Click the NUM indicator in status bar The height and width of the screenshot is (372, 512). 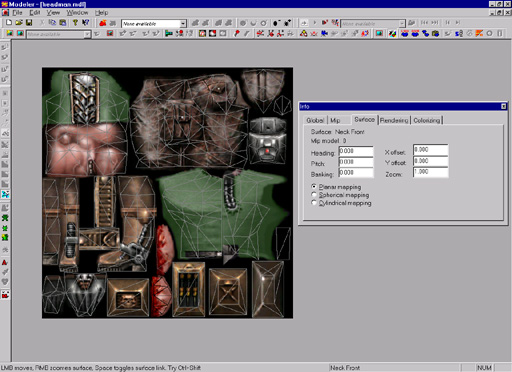484,368
